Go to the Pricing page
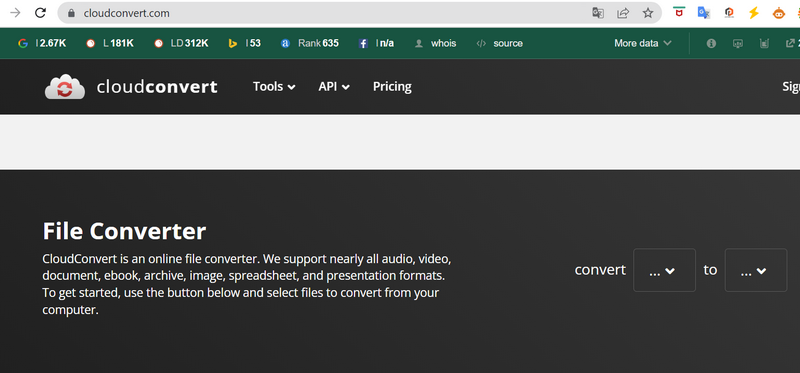 tap(392, 87)
